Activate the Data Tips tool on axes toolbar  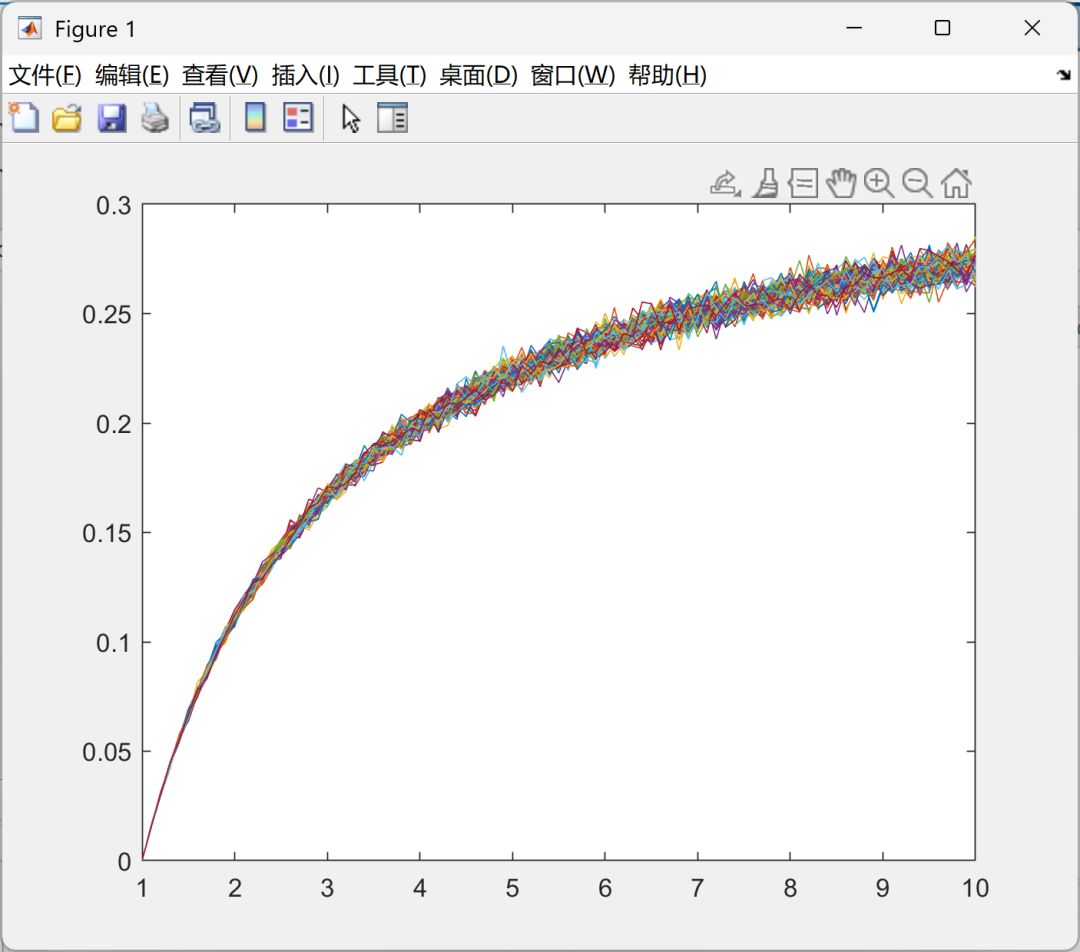point(803,183)
